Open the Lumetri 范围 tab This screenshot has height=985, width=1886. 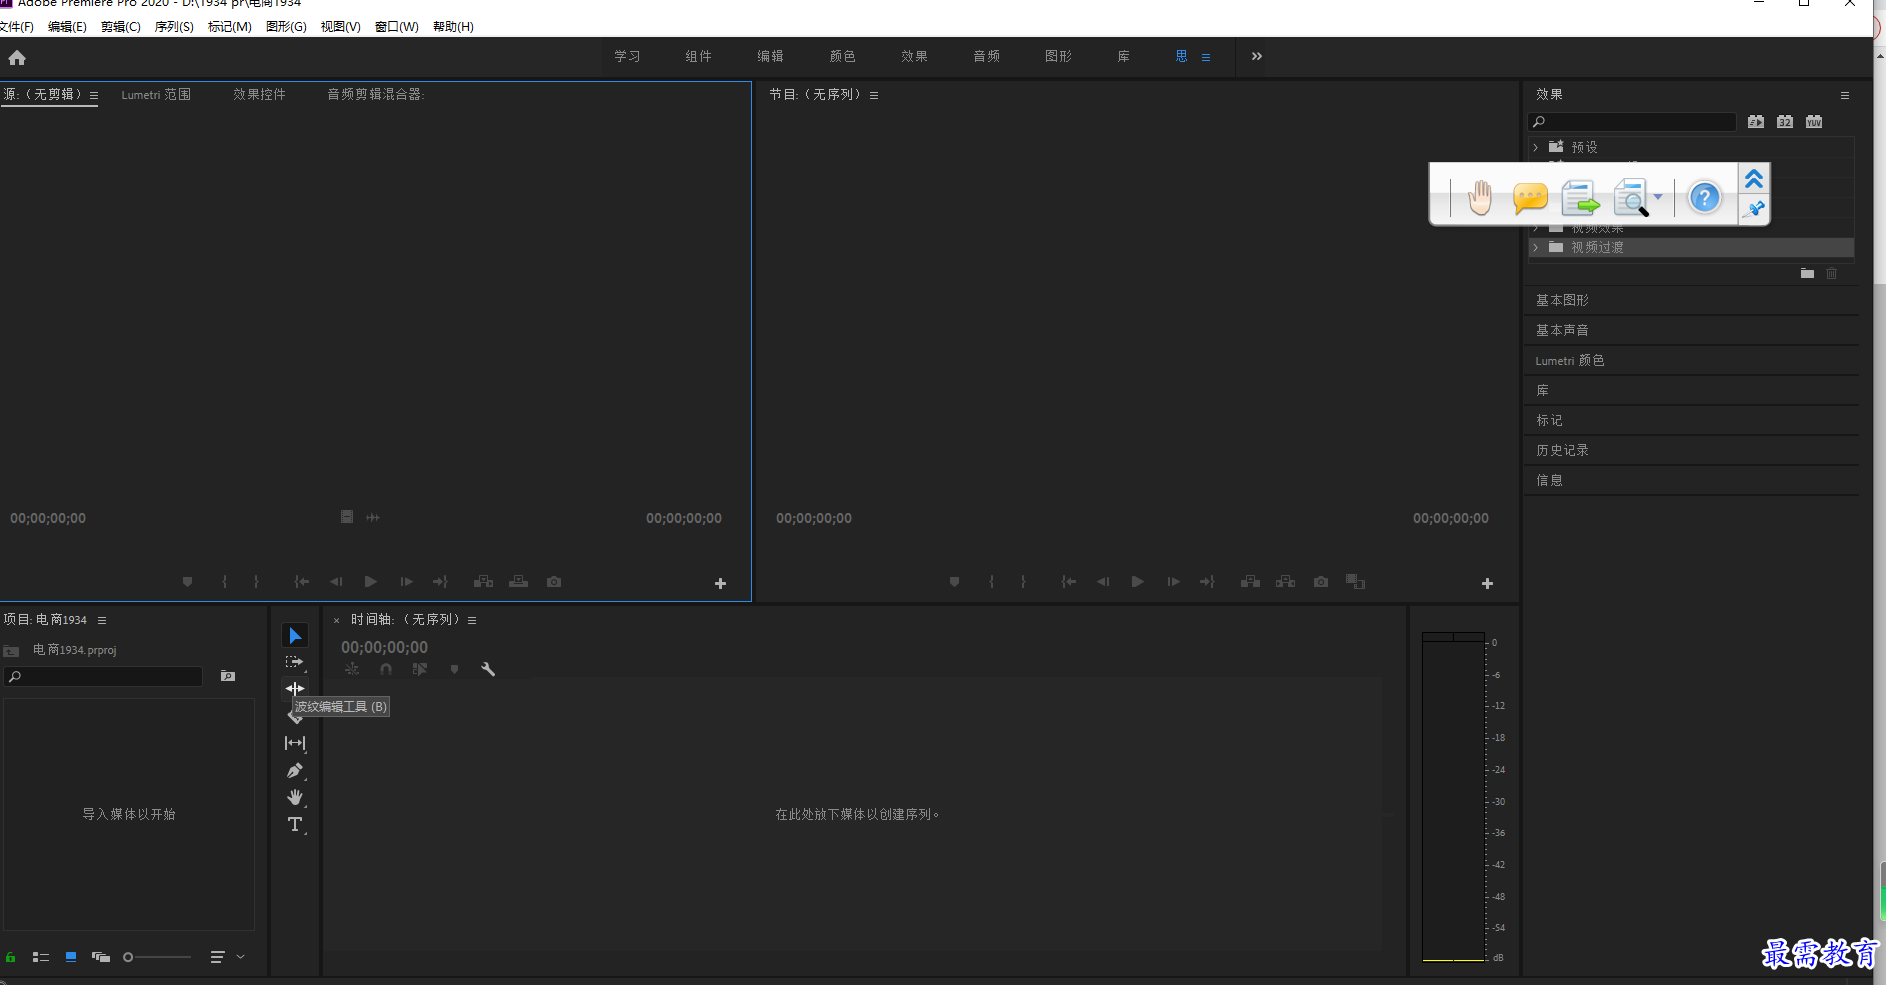click(x=156, y=95)
